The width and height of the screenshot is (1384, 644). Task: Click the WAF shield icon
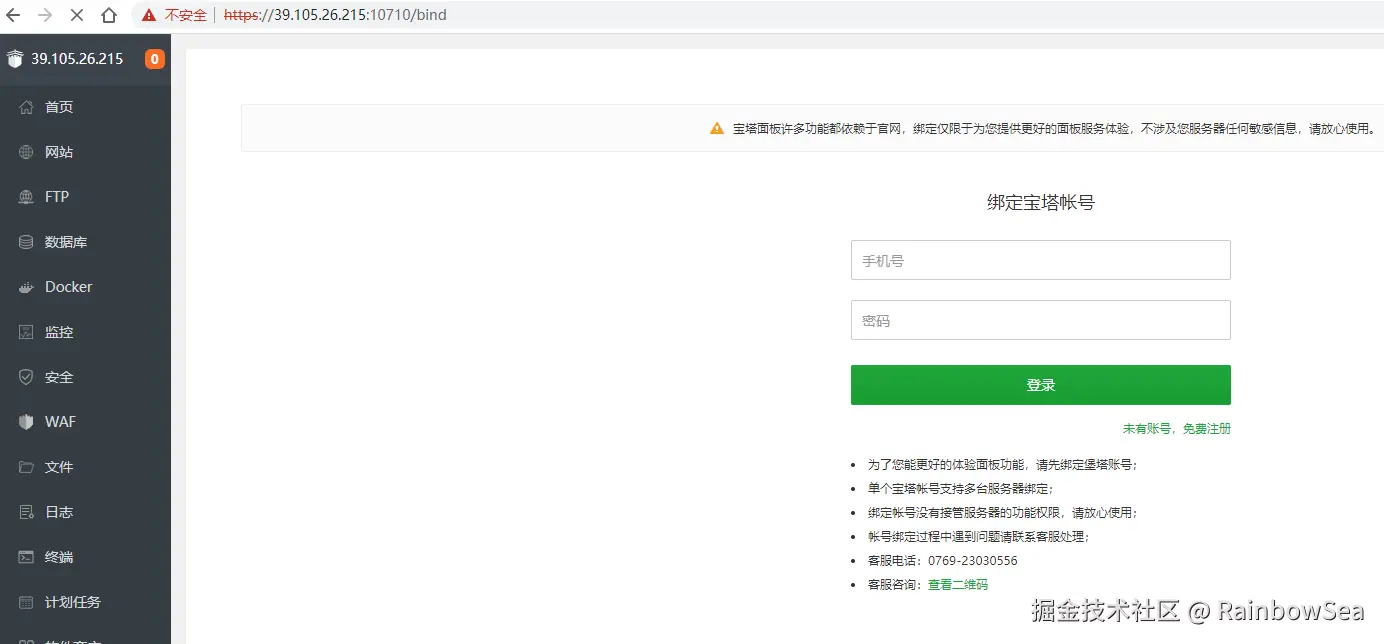coord(27,422)
